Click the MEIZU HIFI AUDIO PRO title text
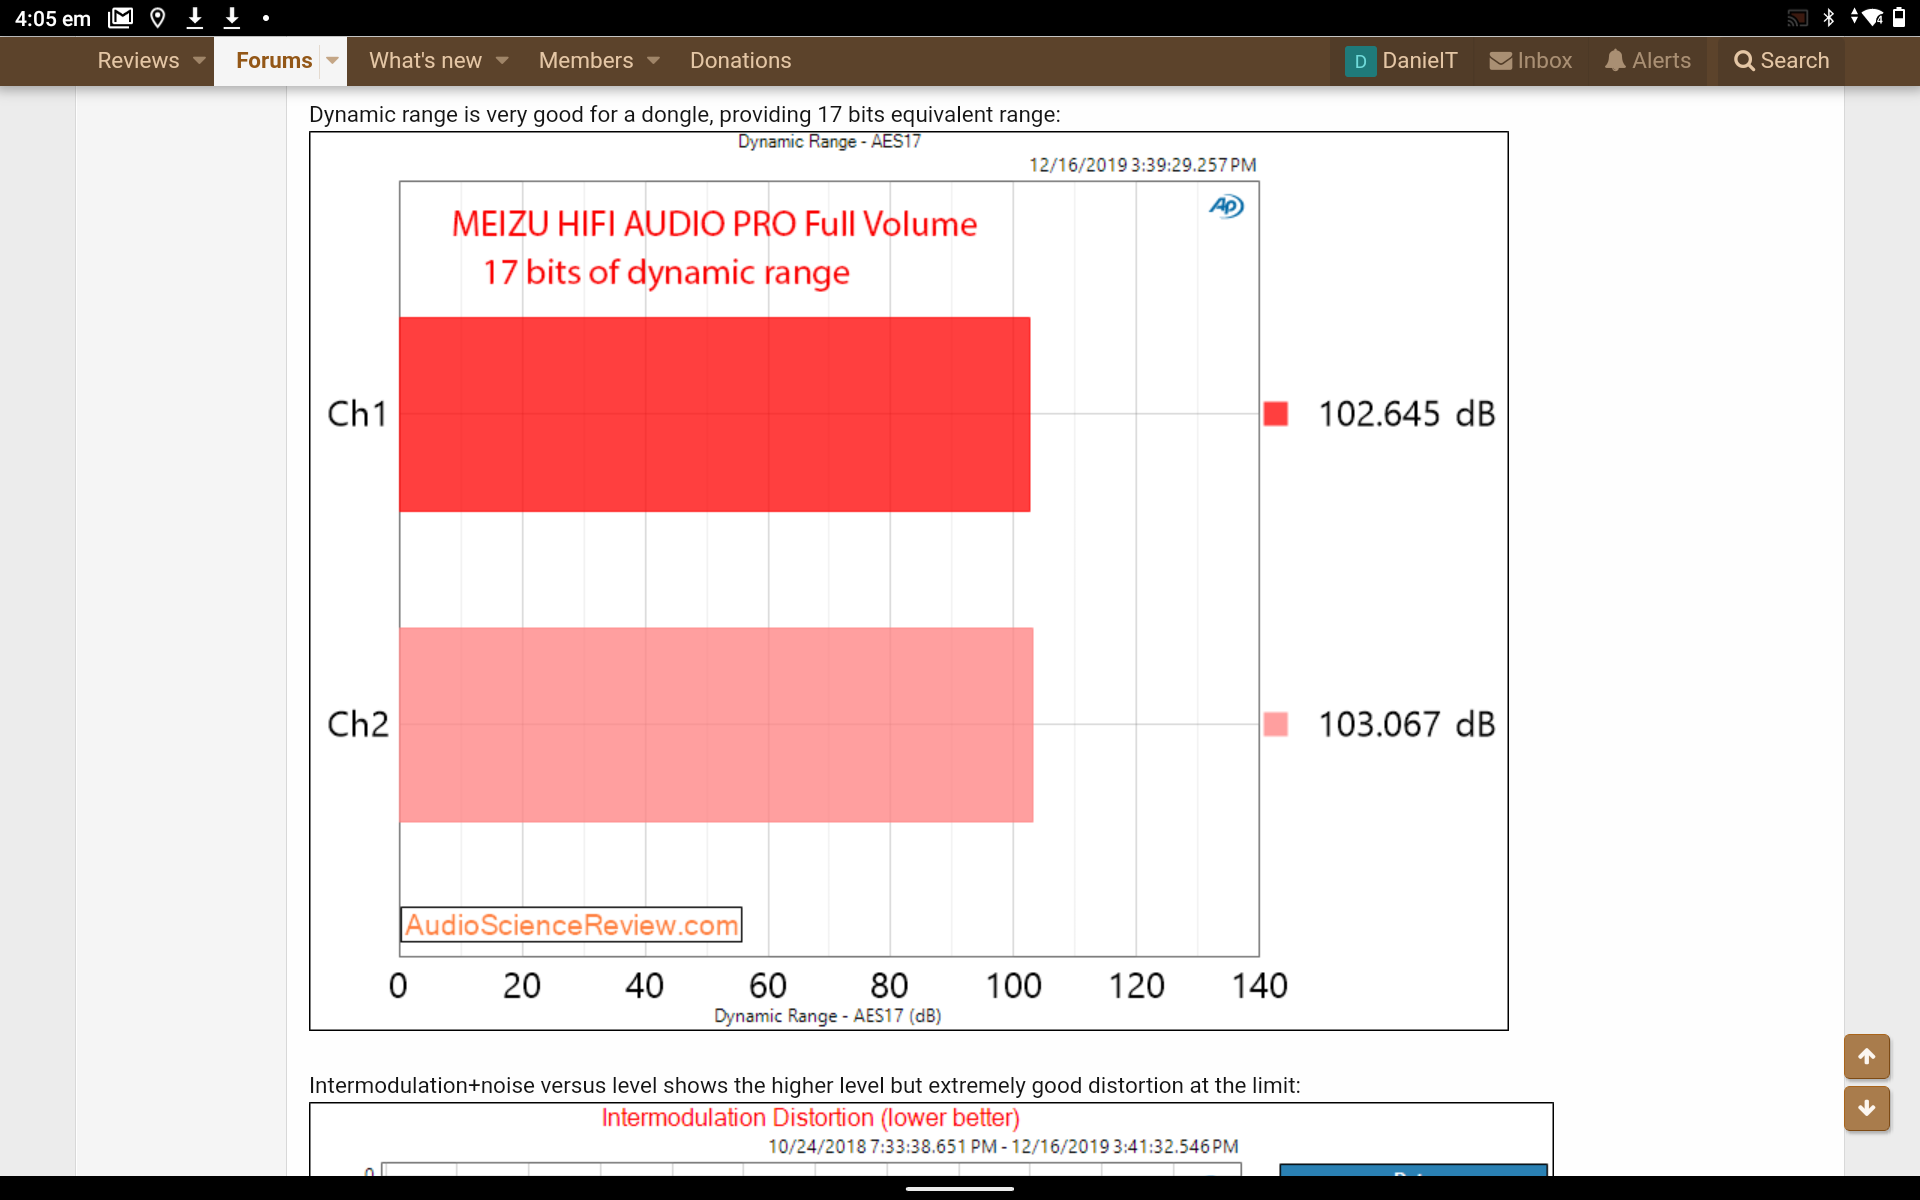Screen dimensions: 1920x1200 pos(714,224)
